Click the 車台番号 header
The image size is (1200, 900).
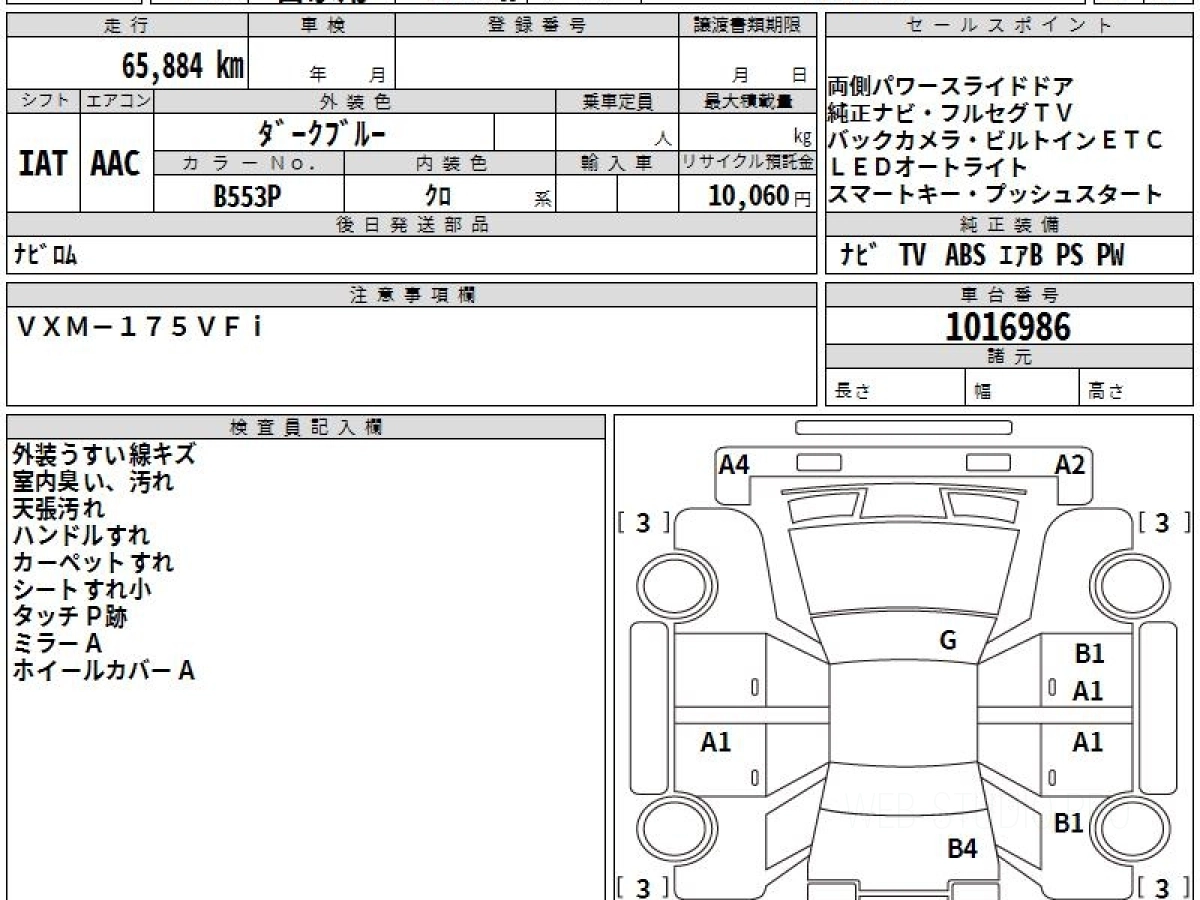click(1009, 295)
